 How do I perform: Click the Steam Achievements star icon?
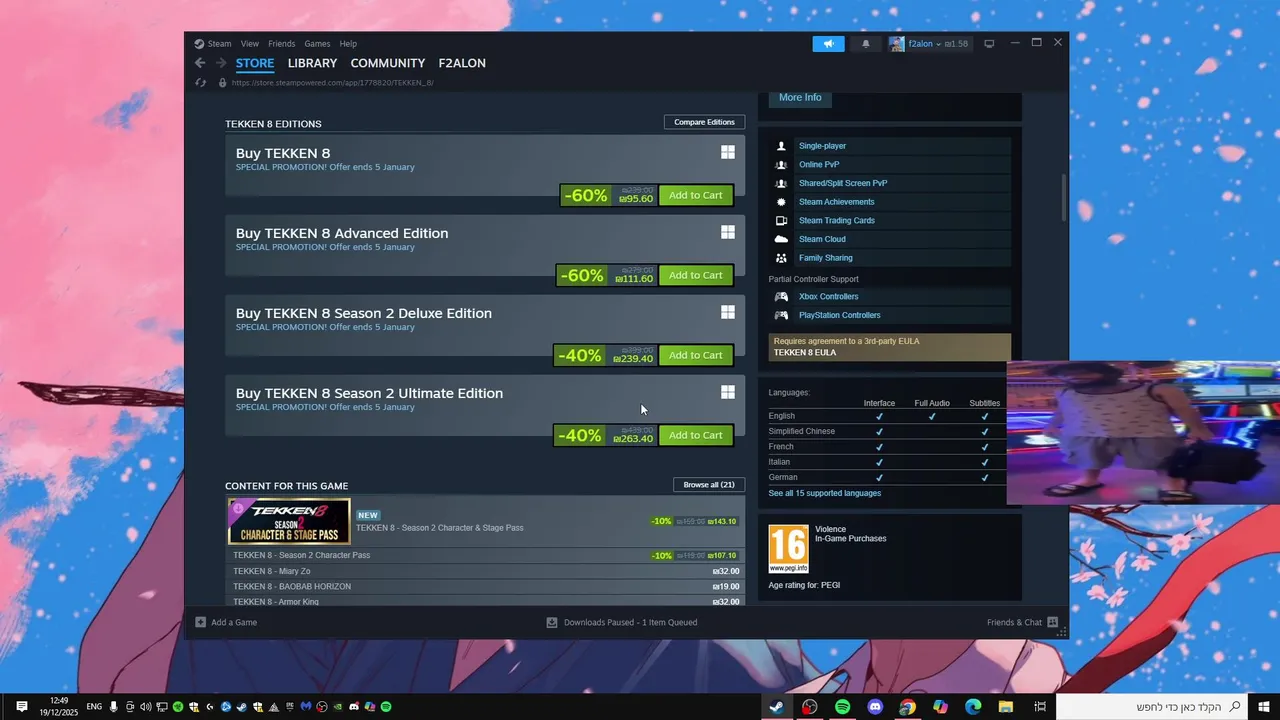[781, 202]
